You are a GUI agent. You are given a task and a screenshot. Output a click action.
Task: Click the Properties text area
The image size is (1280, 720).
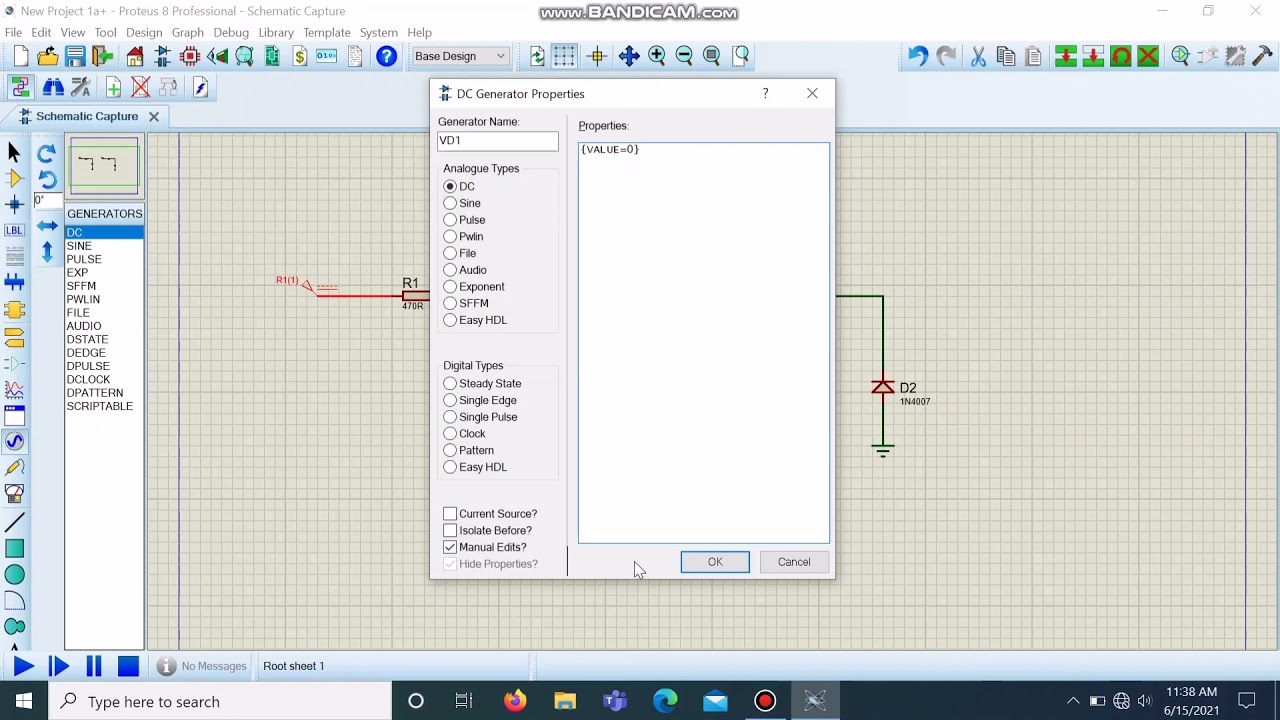point(704,343)
